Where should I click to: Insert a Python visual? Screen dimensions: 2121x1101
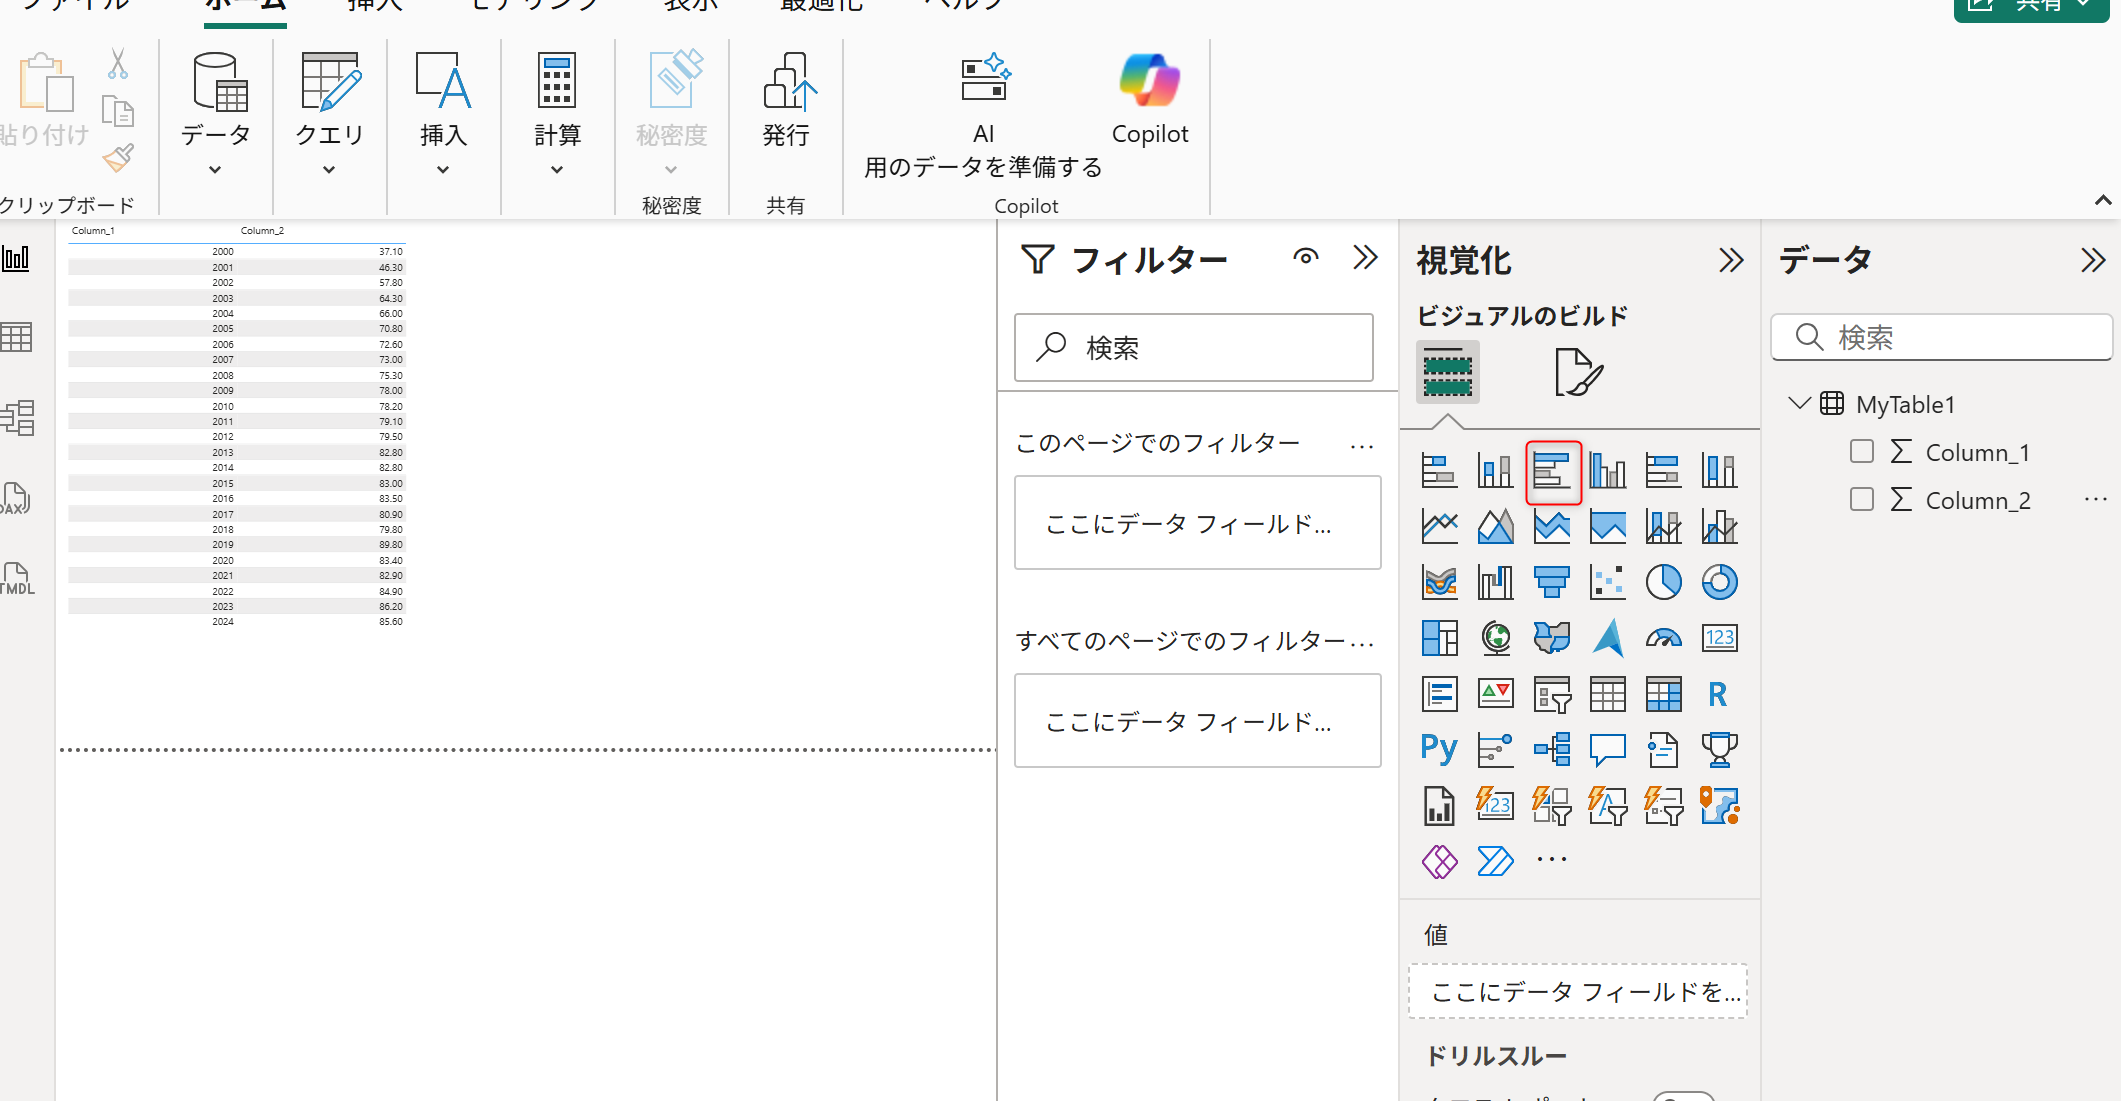point(1439,749)
